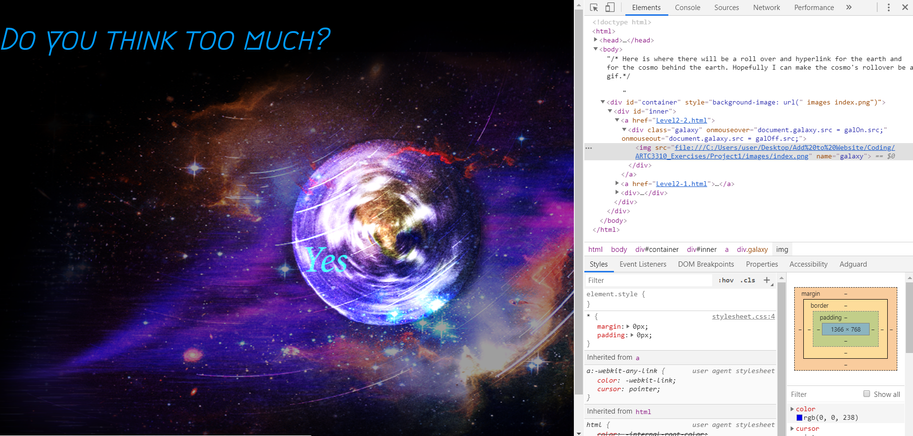
Task: Click the closing </html> tag line
Action: click(x=606, y=230)
